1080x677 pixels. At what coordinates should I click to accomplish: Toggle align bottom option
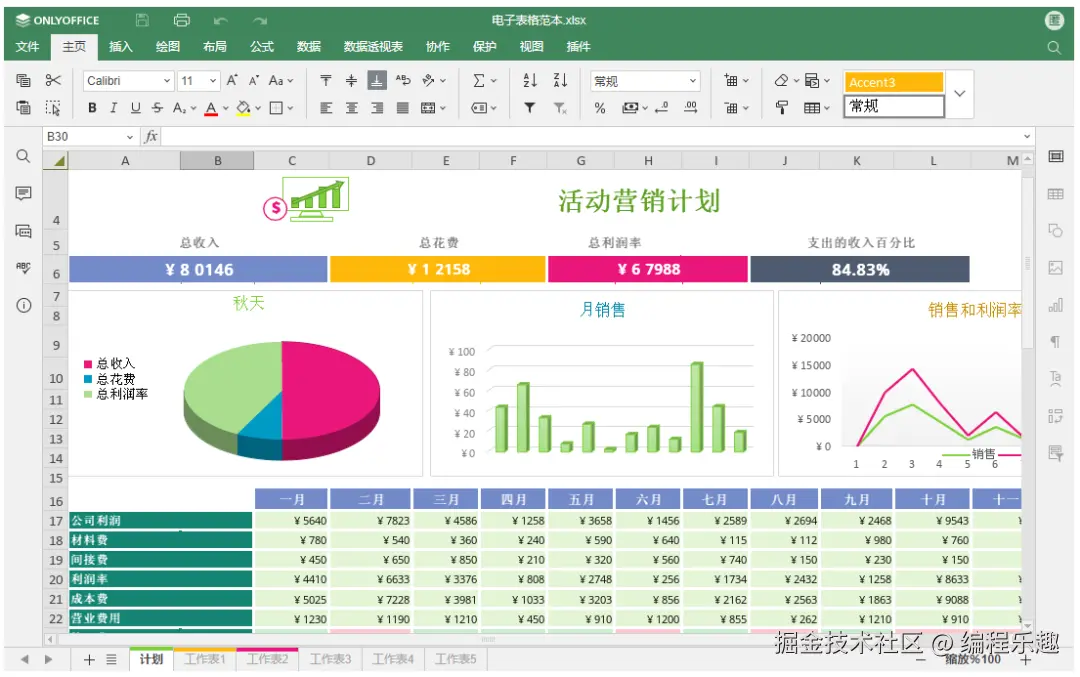(377, 81)
